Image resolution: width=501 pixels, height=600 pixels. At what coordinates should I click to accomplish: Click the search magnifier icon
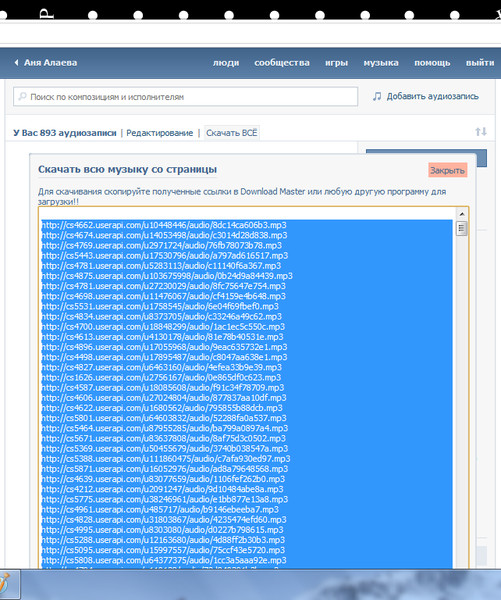pos(23,96)
